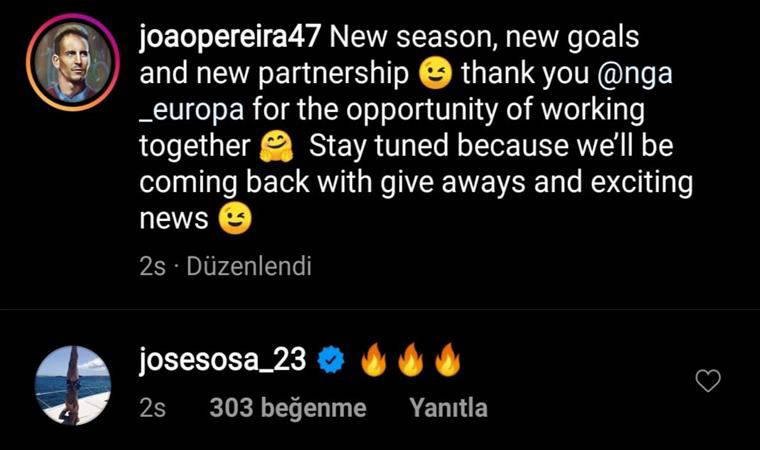
Task: View the 303 beğenme likes list
Action: [x=288, y=408]
